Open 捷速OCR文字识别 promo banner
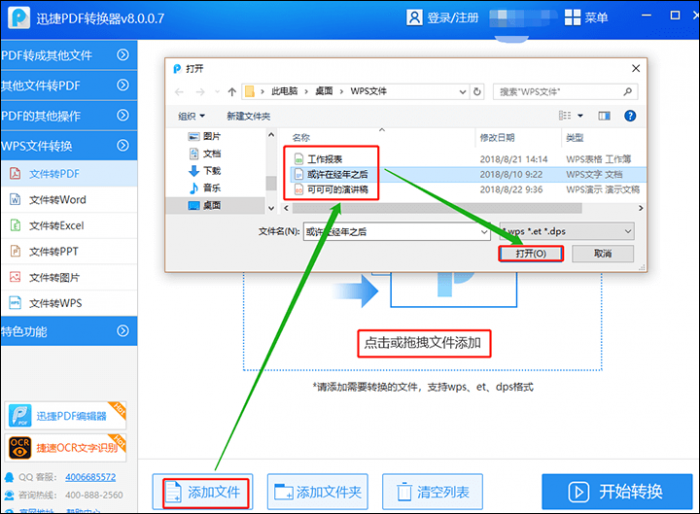 tap(66, 447)
